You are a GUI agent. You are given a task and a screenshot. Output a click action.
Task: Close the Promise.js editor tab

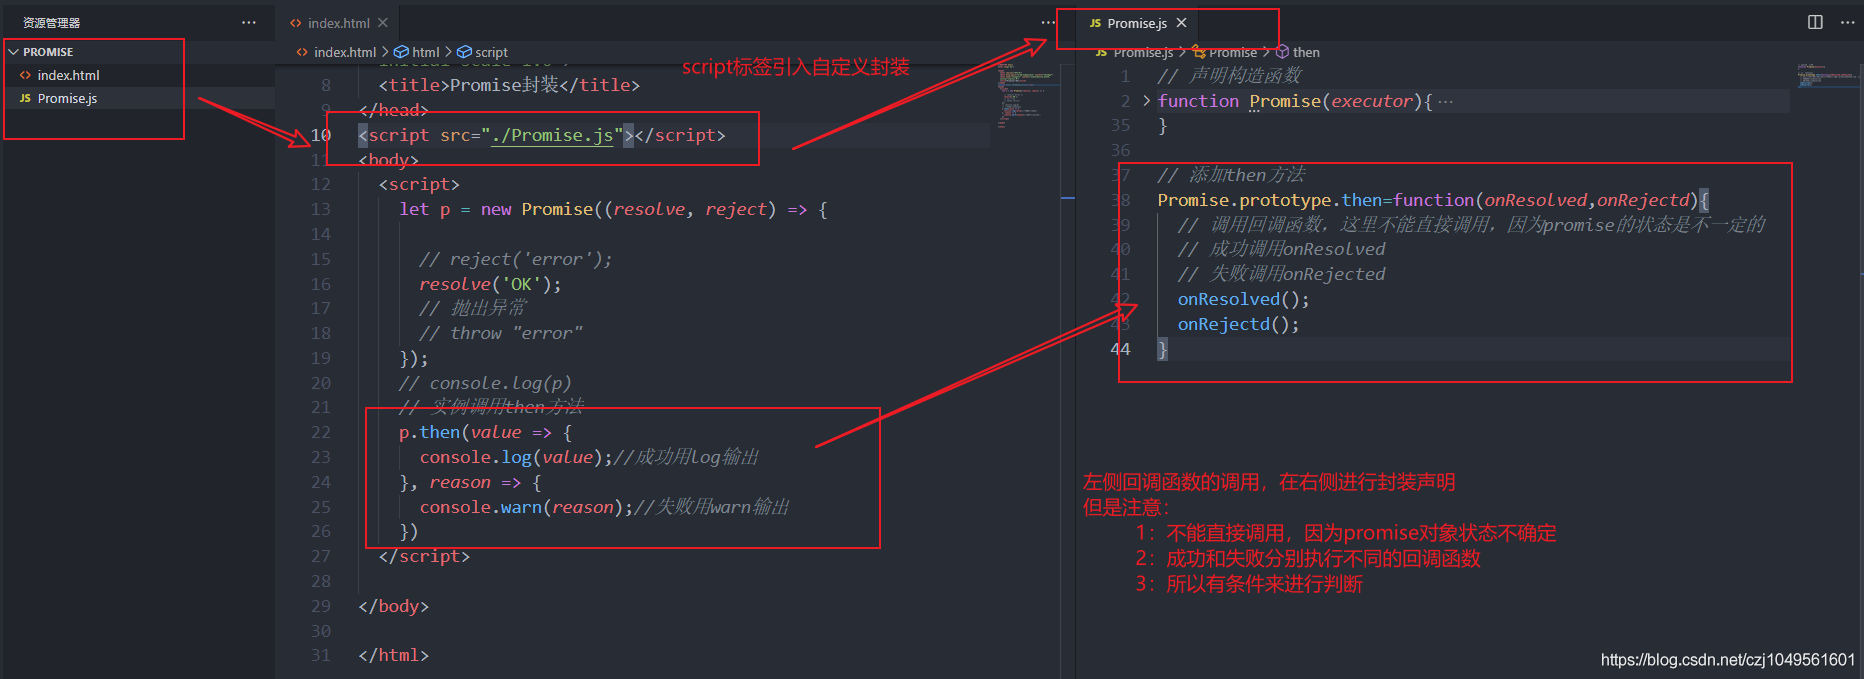click(1181, 22)
